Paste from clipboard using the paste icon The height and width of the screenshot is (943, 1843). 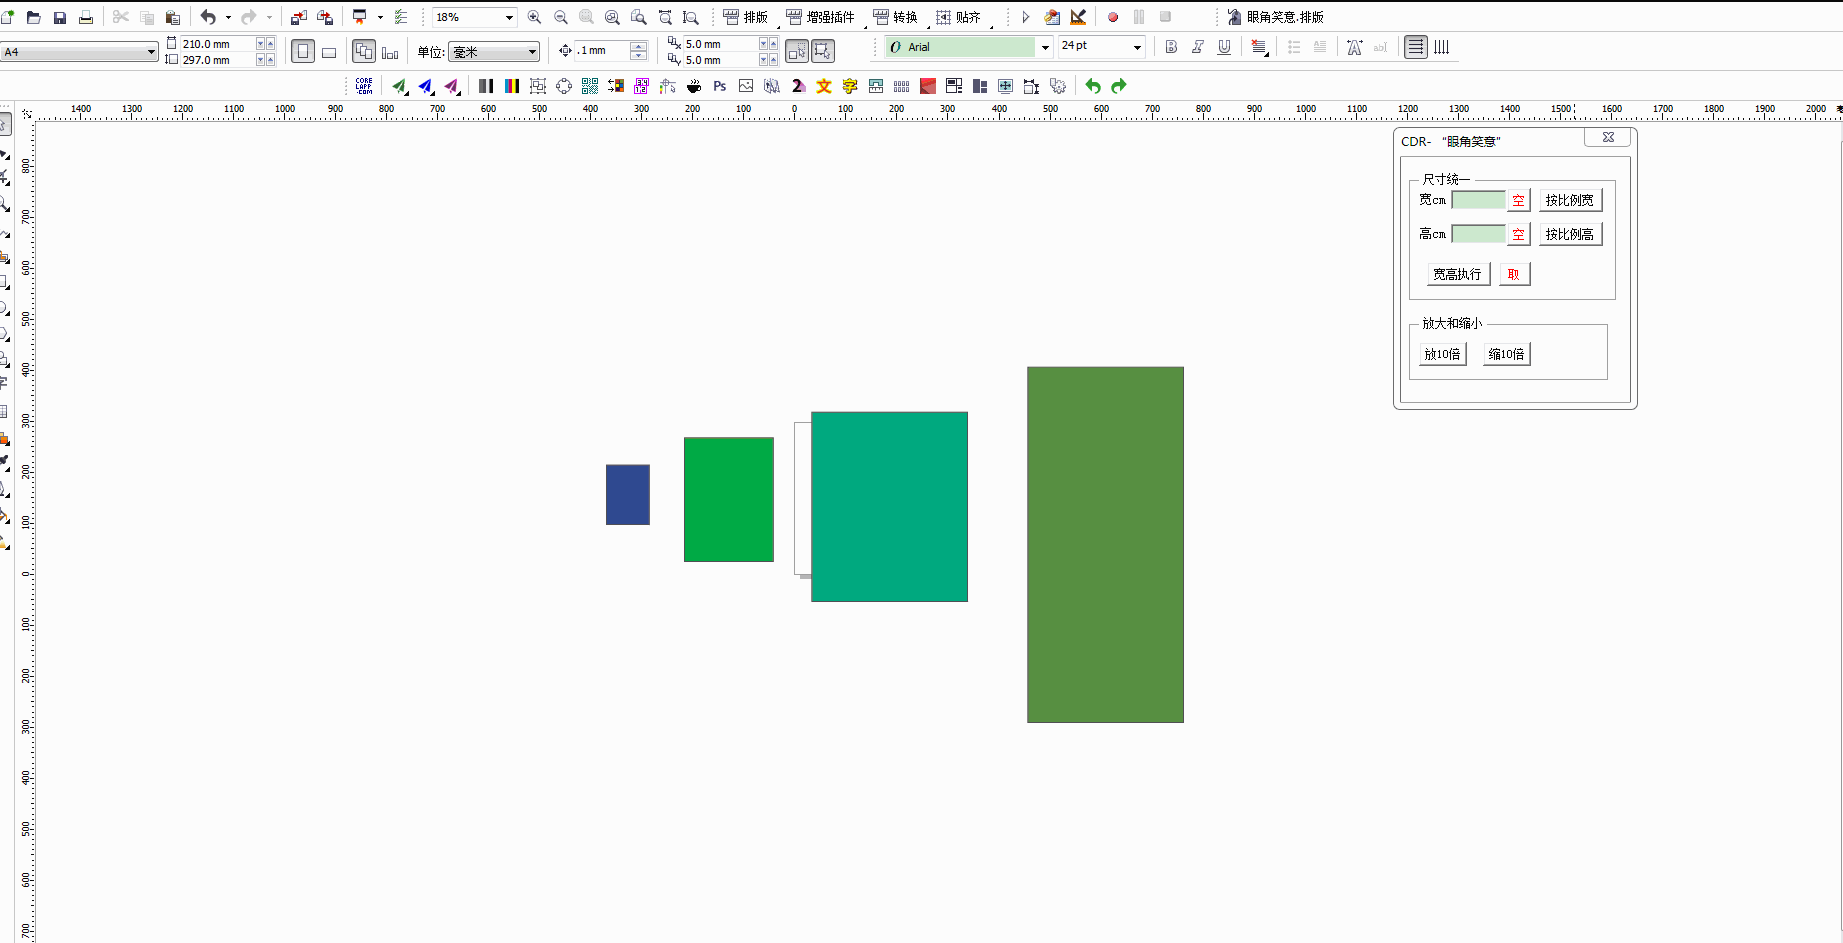[172, 17]
